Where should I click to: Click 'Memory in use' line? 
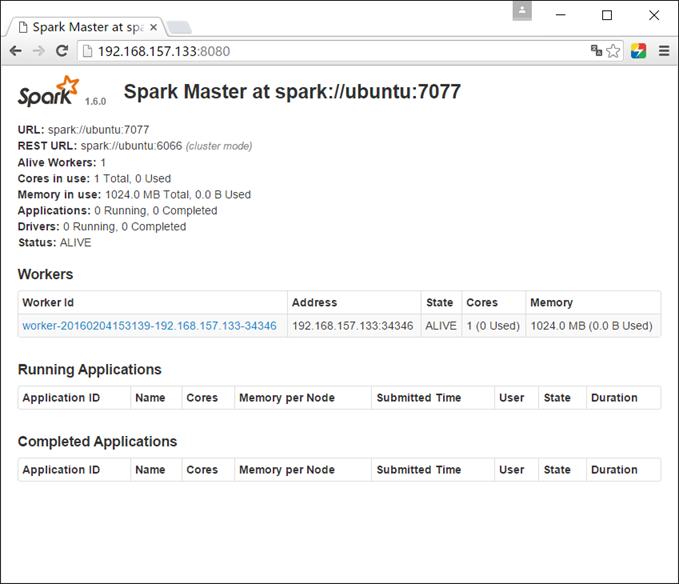pos(134,194)
